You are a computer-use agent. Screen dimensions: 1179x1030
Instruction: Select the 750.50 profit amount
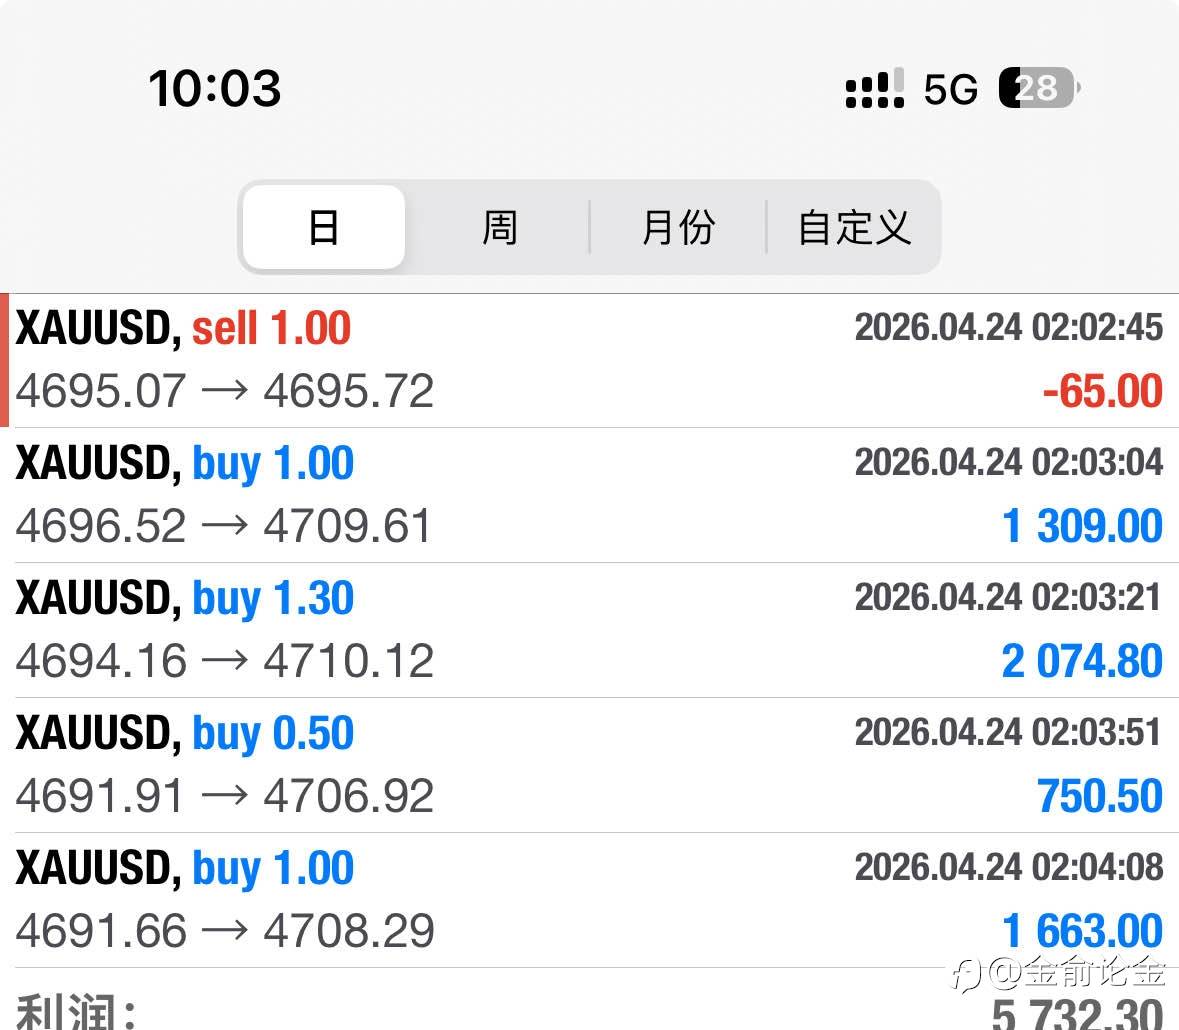[1100, 795]
